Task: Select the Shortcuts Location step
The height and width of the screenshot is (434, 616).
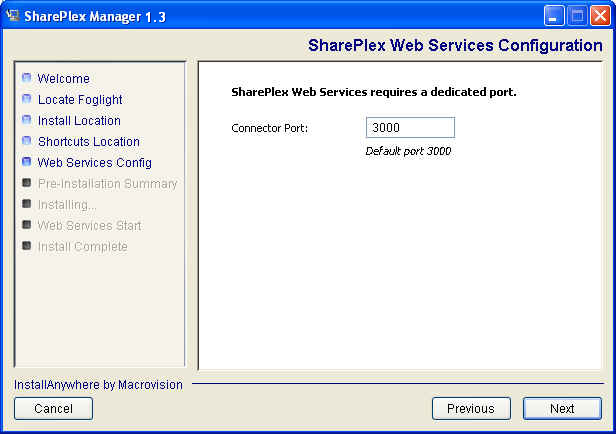Action: click(x=88, y=141)
